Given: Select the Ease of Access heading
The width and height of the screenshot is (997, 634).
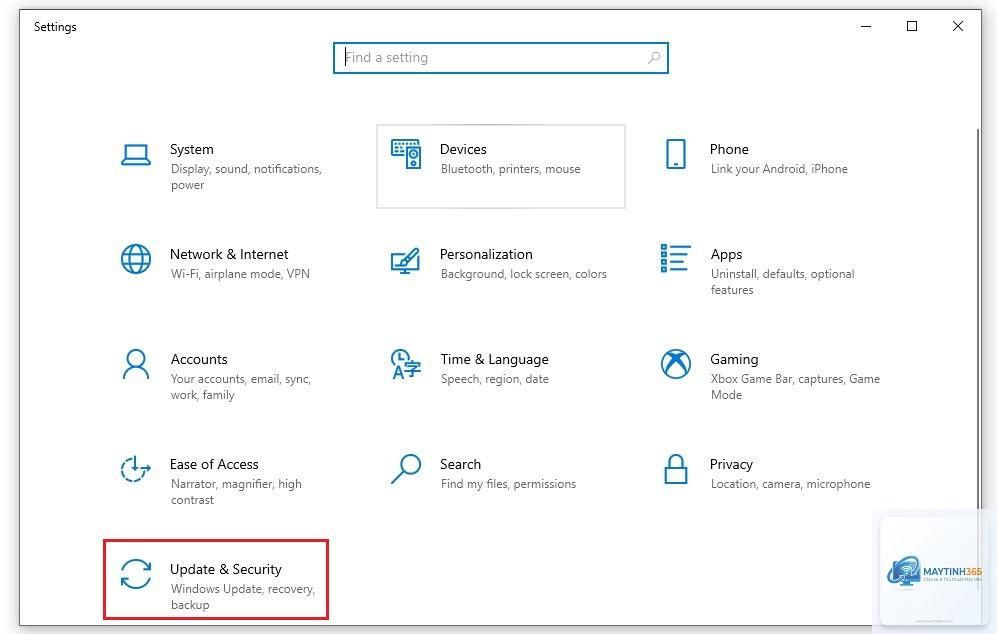Looking at the screenshot, I should point(214,464).
